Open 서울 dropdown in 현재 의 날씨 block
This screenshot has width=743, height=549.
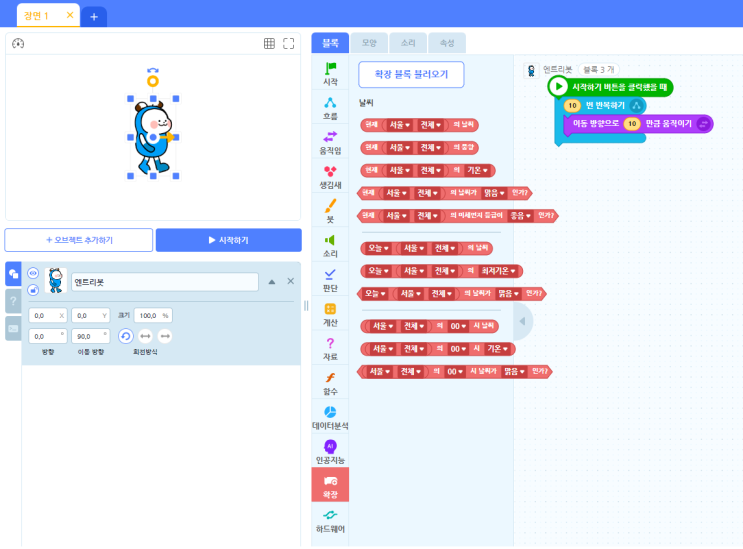coord(399,125)
